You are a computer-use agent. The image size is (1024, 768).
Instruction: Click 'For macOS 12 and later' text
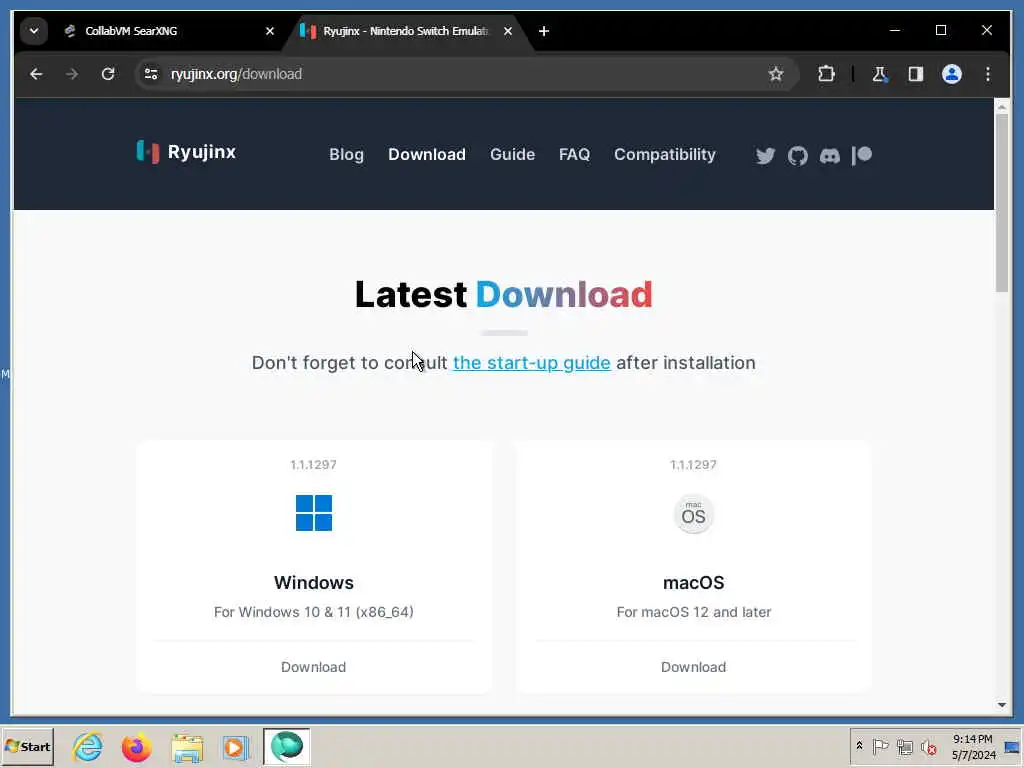[694, 612]
